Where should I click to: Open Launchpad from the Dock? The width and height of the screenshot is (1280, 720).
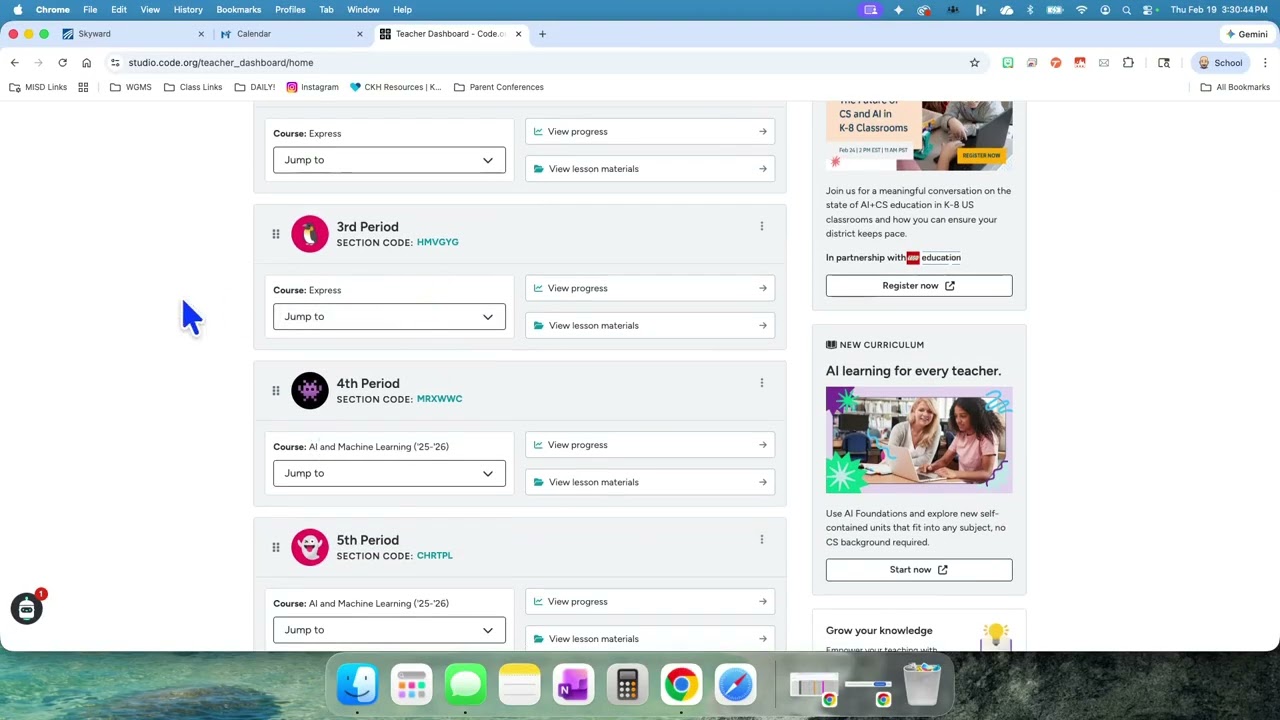point(411,685)
